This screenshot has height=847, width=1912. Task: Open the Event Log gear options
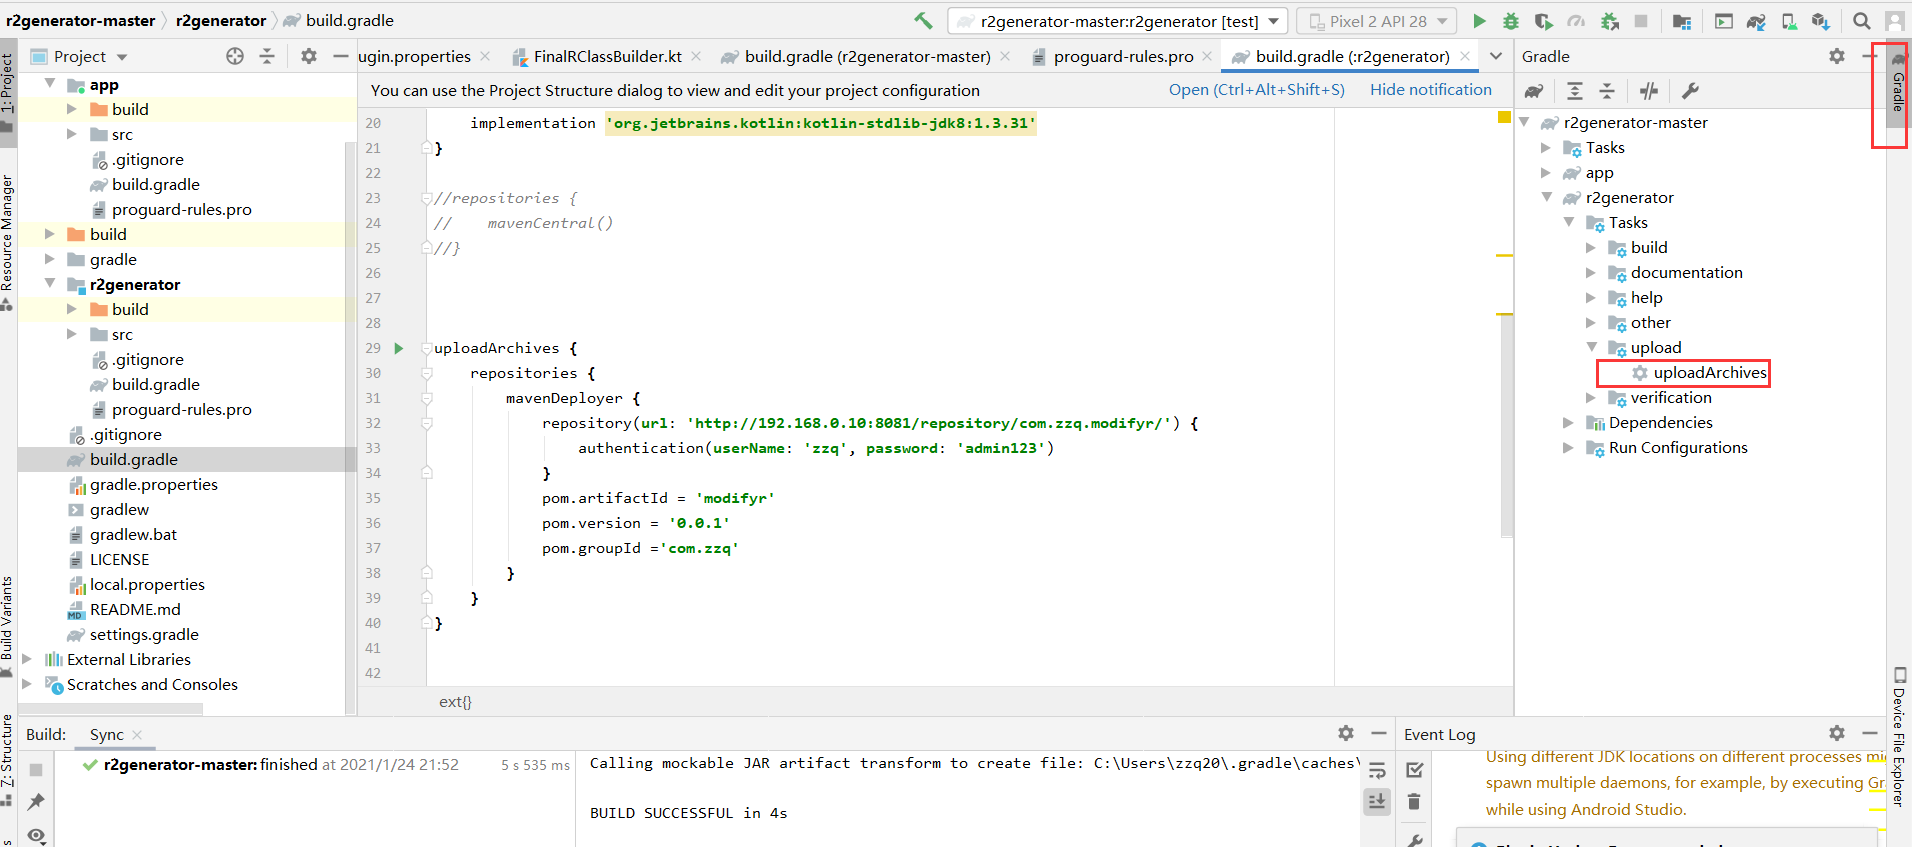pos(1837,733)
